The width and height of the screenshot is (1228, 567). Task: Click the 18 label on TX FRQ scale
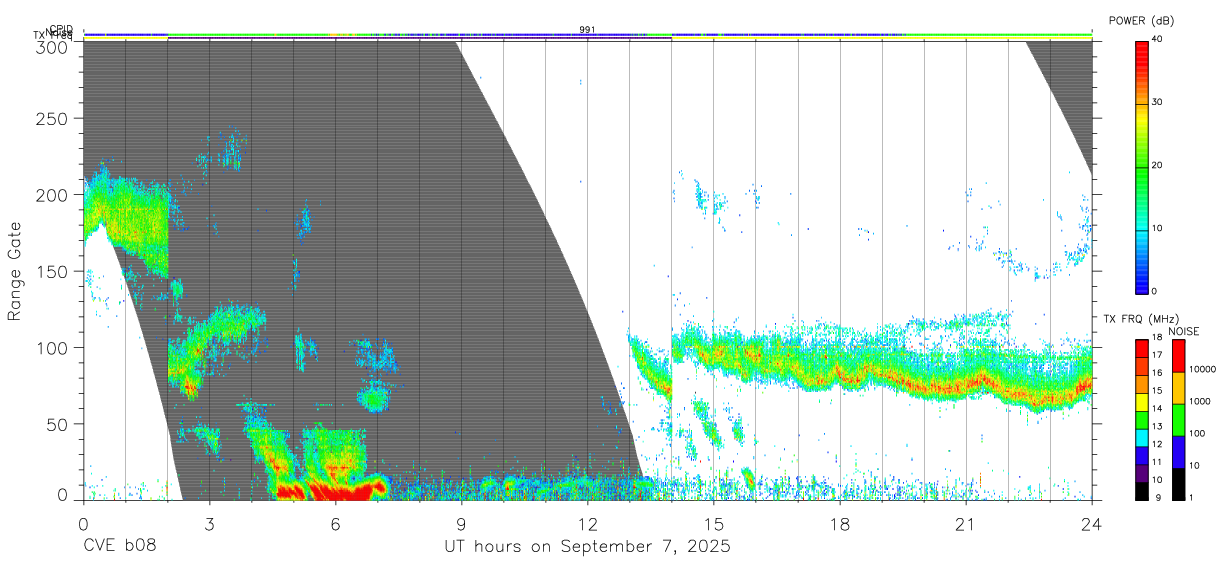tap(1158, 339)
